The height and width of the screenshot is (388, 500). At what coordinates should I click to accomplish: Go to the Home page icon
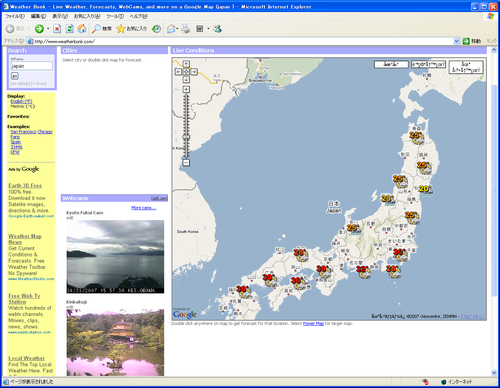82,29
